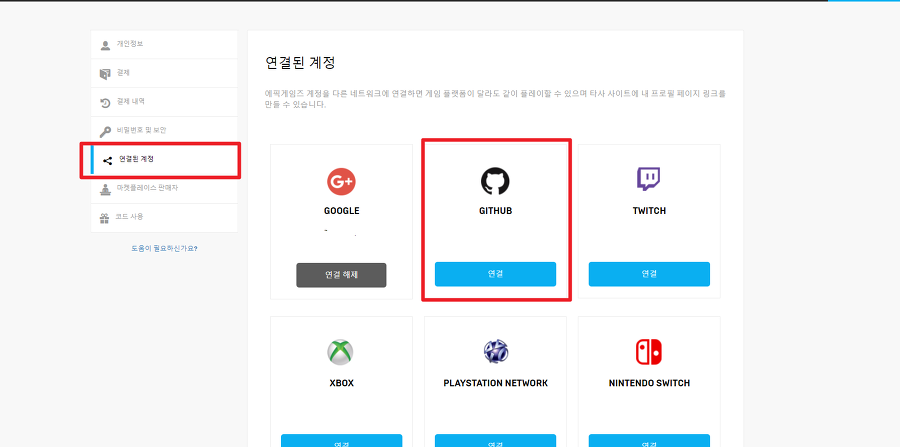Click the NINTENDO SWITCH card label
Image resolution: width=900 pixels, height=447 pixels.
[649, 383]
